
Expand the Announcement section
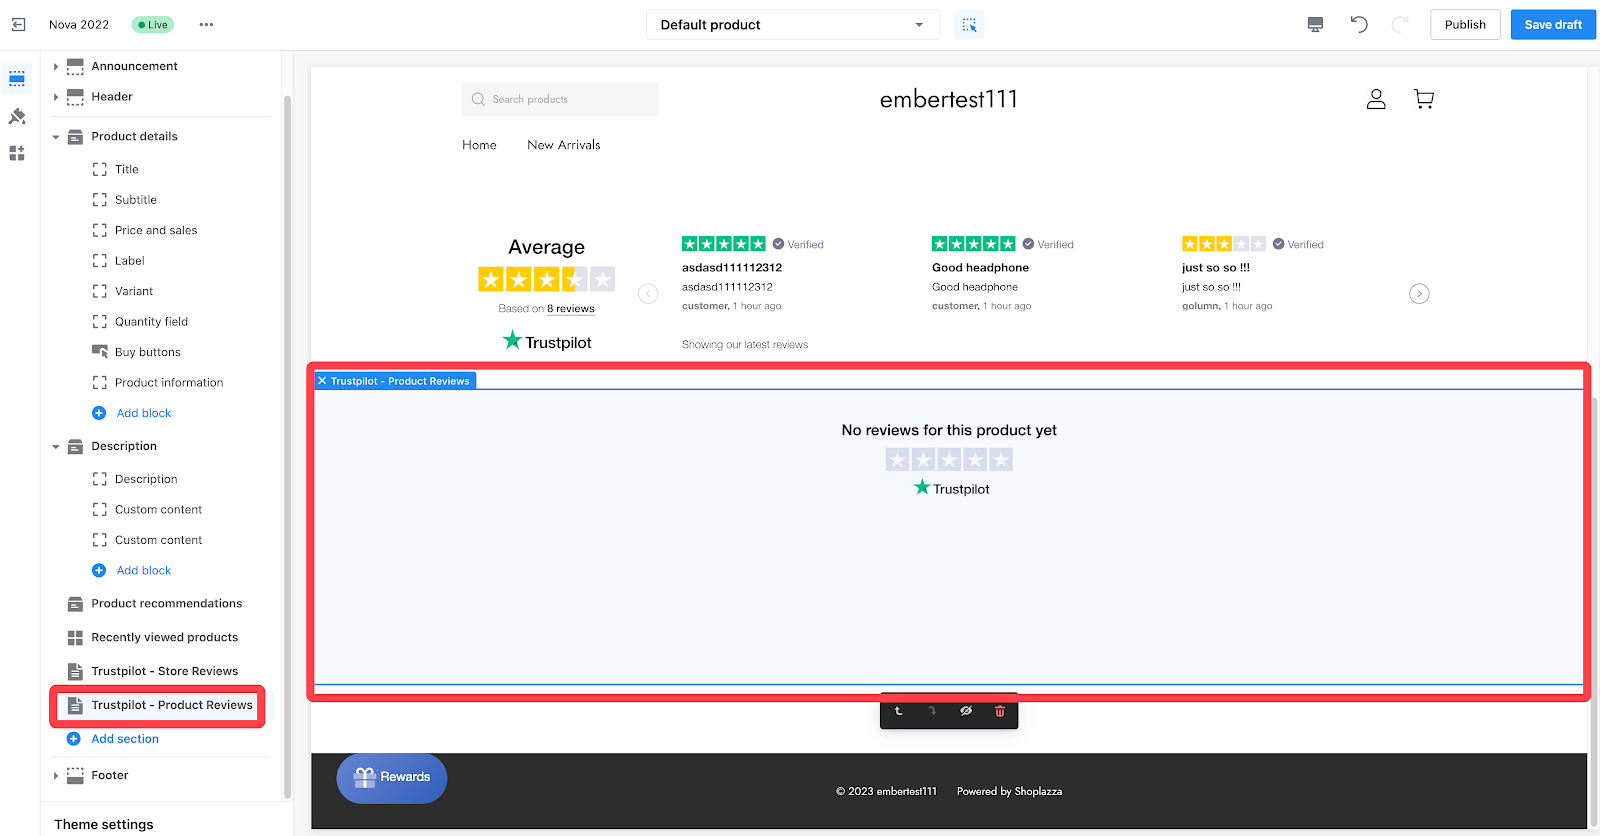(x=56, y=67)
